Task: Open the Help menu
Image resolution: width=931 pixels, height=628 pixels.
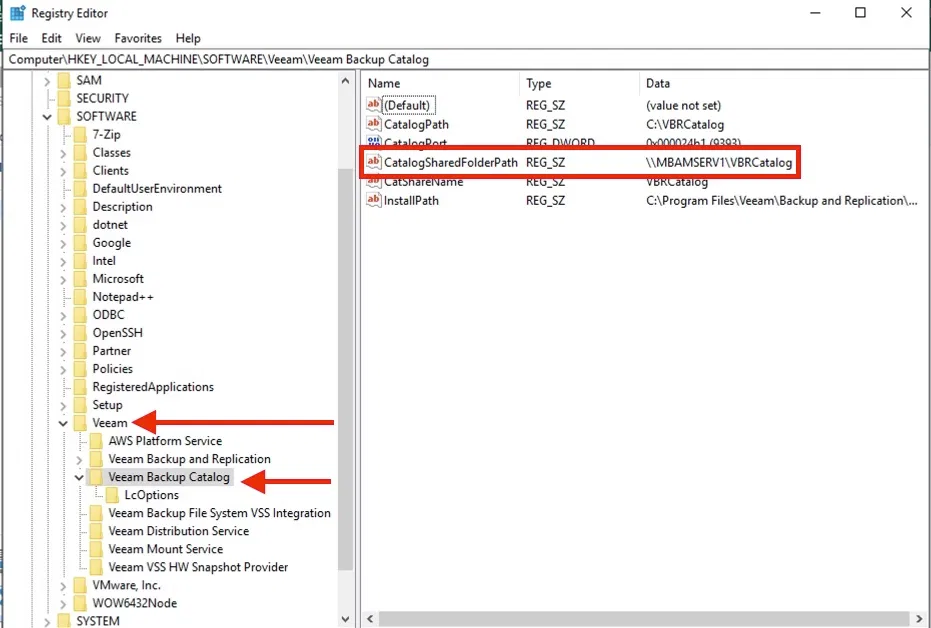Action: coord(188,38)
